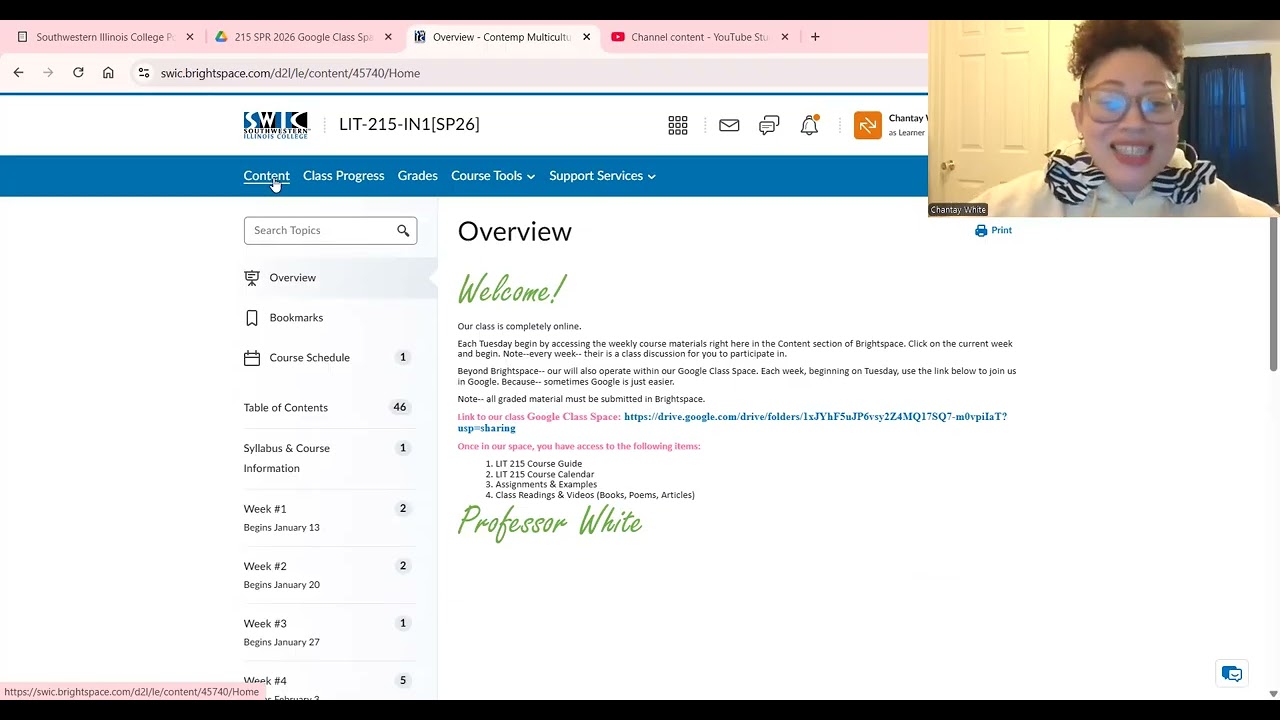Image resolution: width=1280 pixels, height=720 pixels.
Task: Click the page vertical scrollbar
Action: tap(1273, 293)
